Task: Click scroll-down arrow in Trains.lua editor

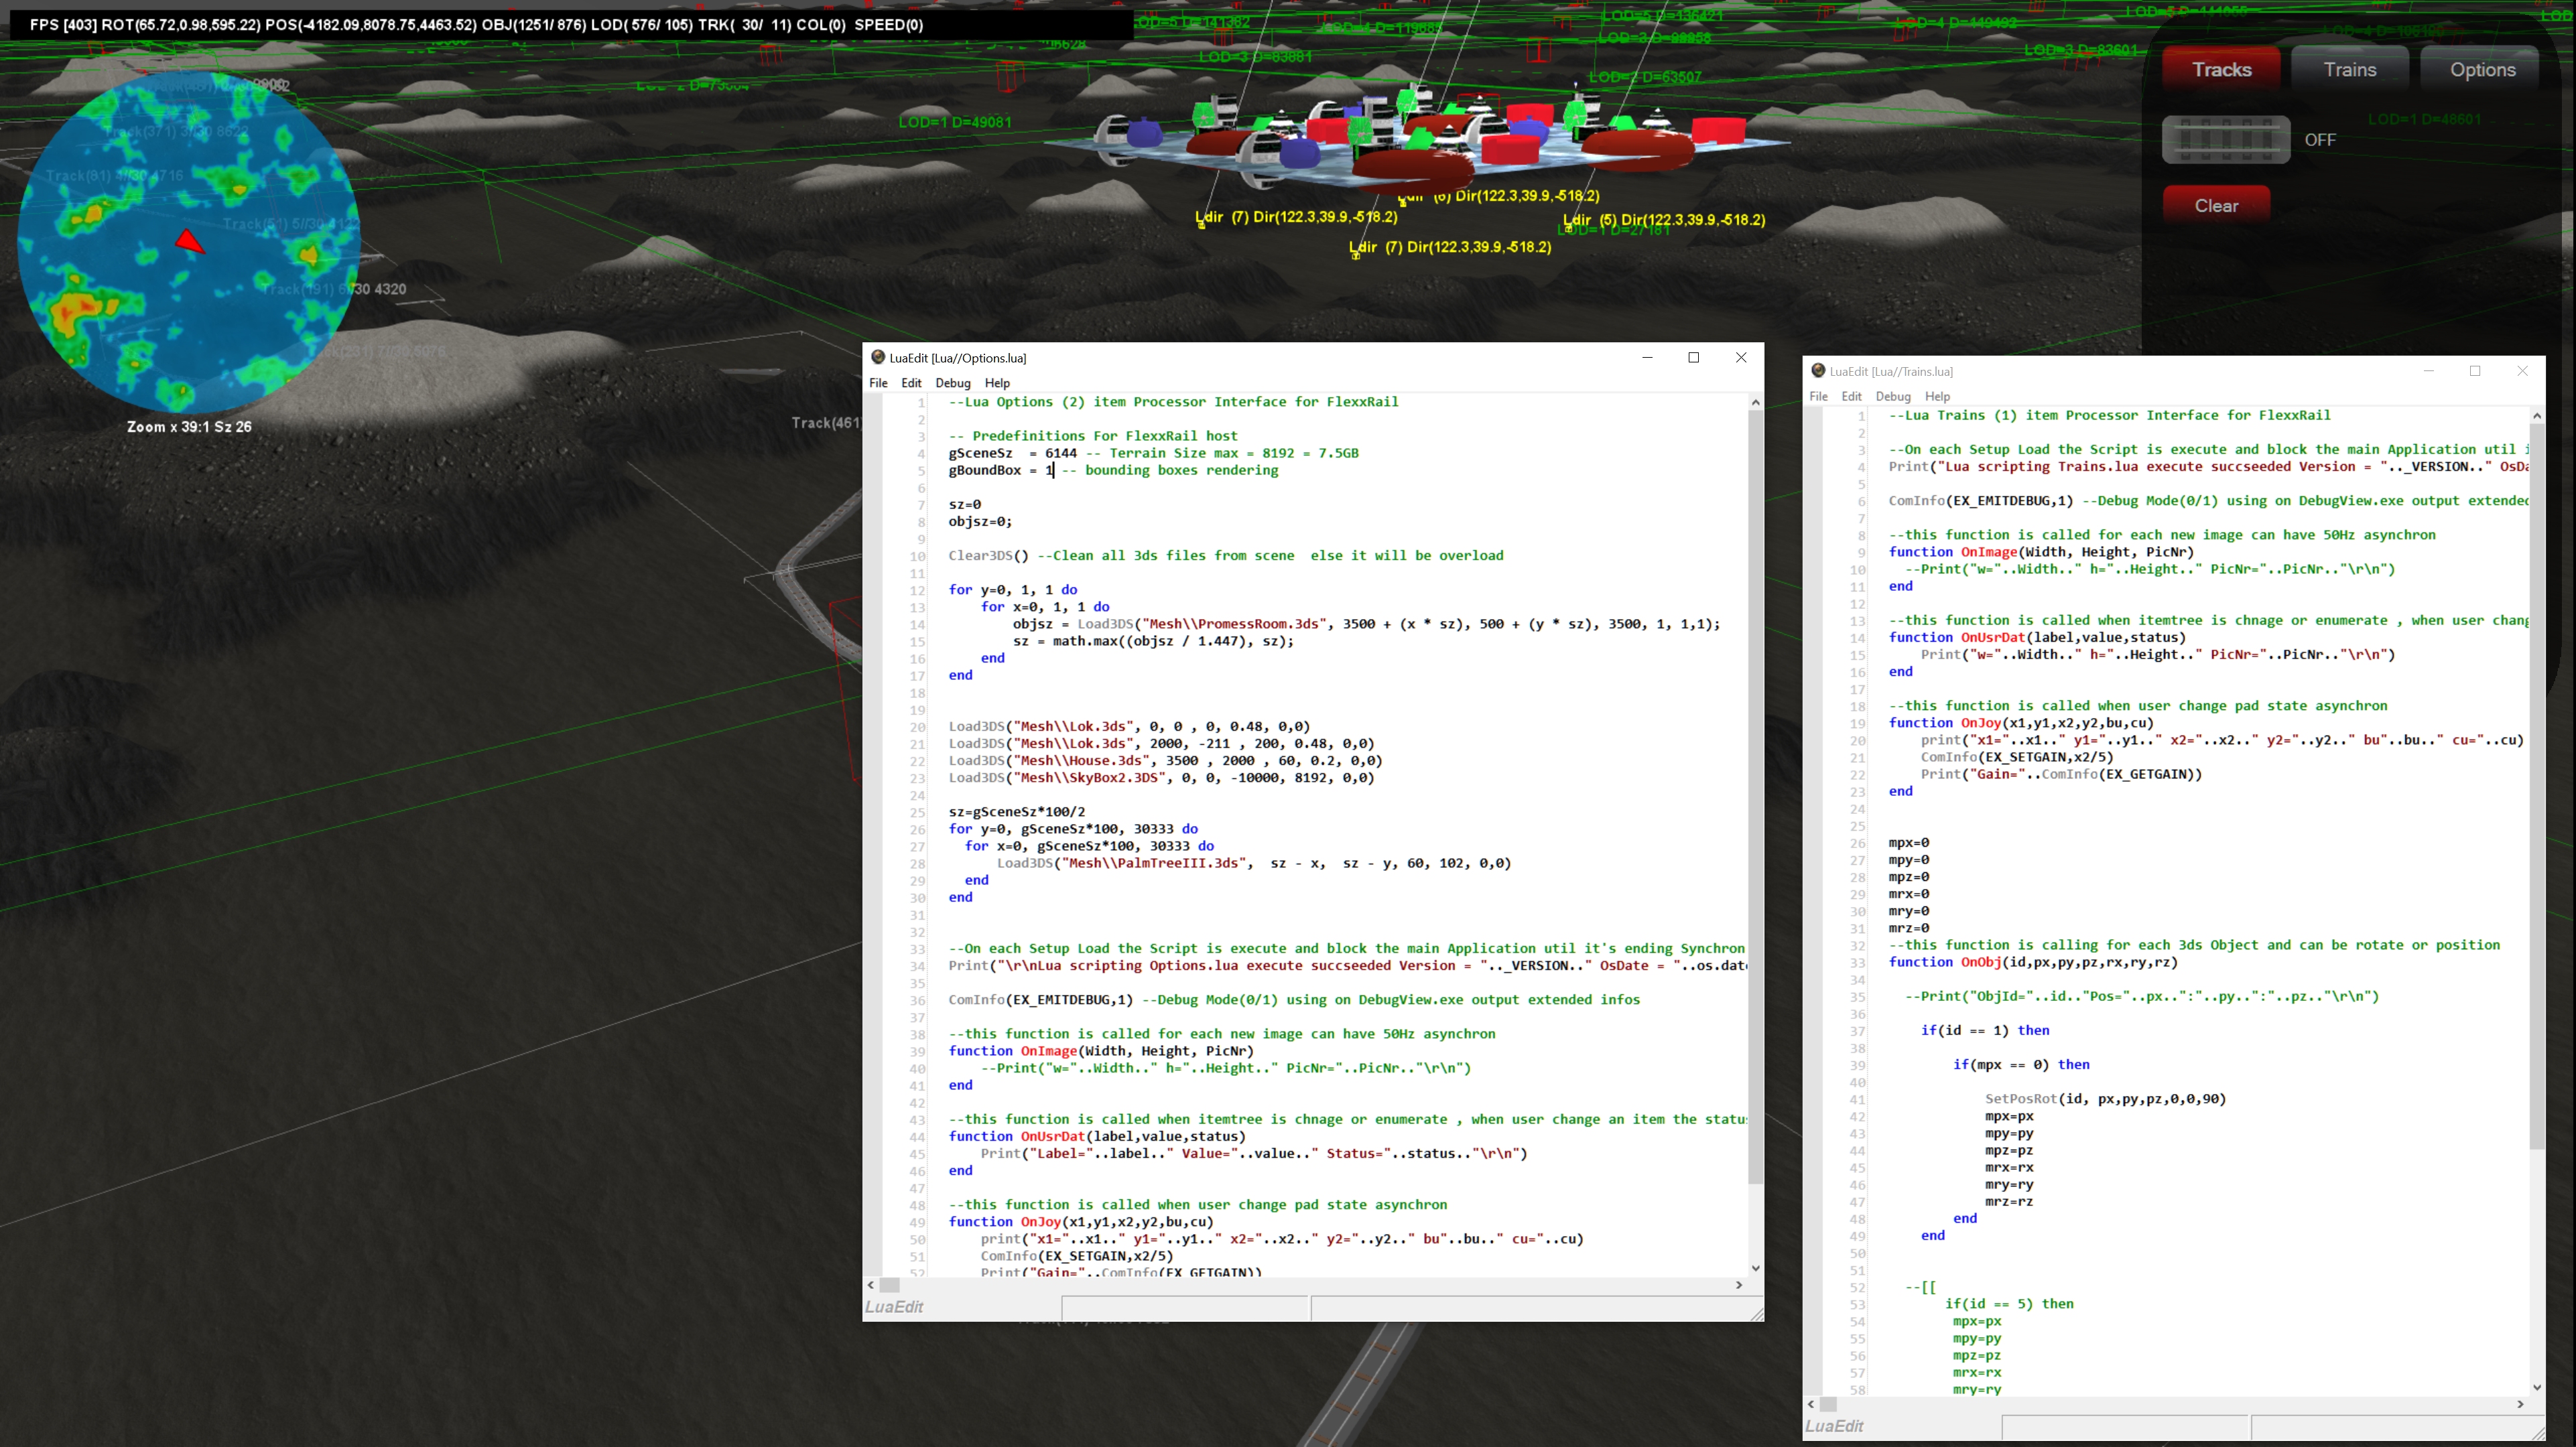Action: 2536,1388
